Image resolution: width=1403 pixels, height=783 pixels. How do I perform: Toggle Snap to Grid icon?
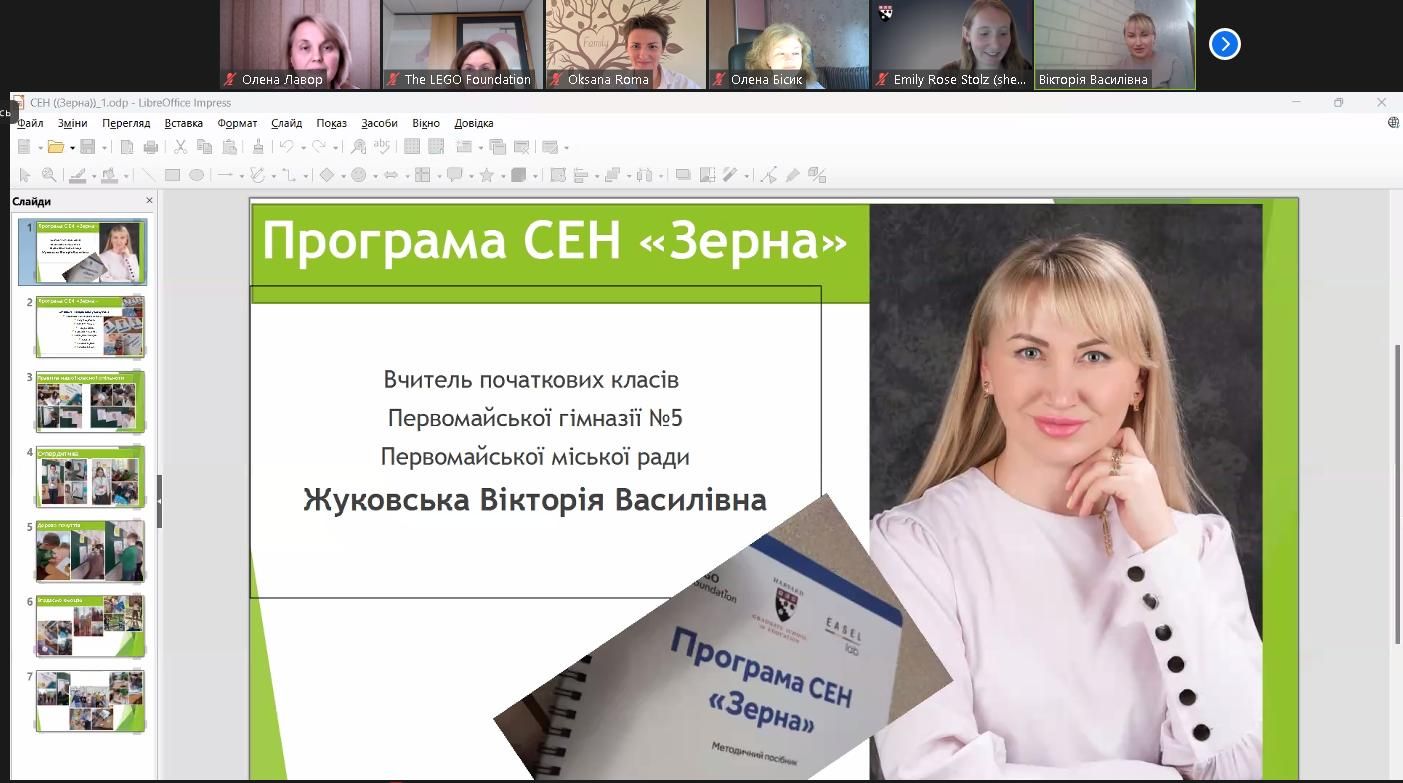point(436,147)
